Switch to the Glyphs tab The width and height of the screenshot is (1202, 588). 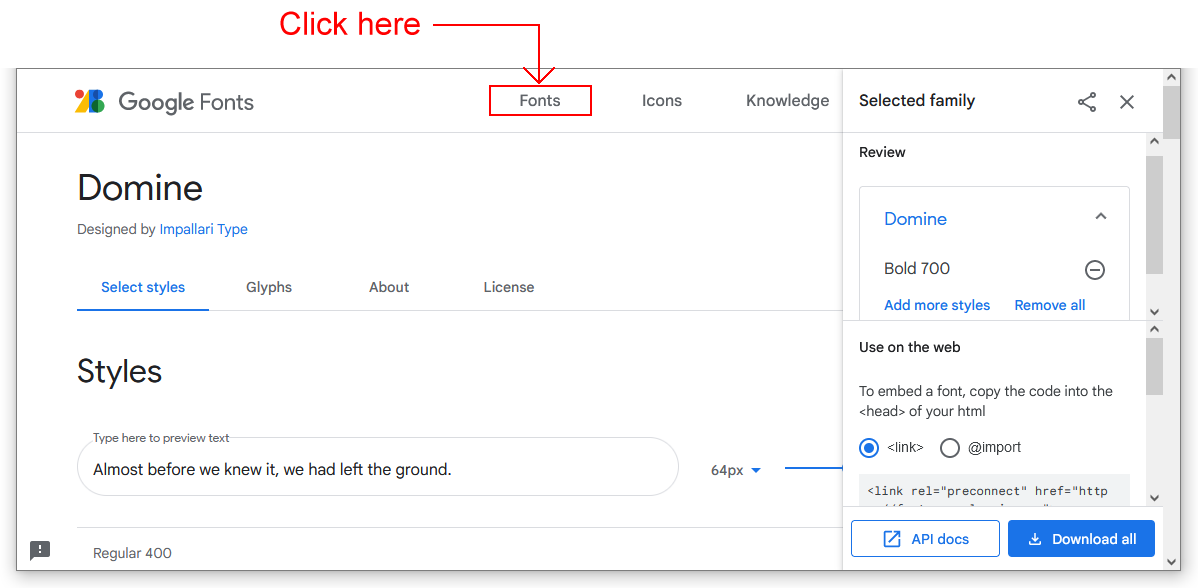tap(269, 287)
